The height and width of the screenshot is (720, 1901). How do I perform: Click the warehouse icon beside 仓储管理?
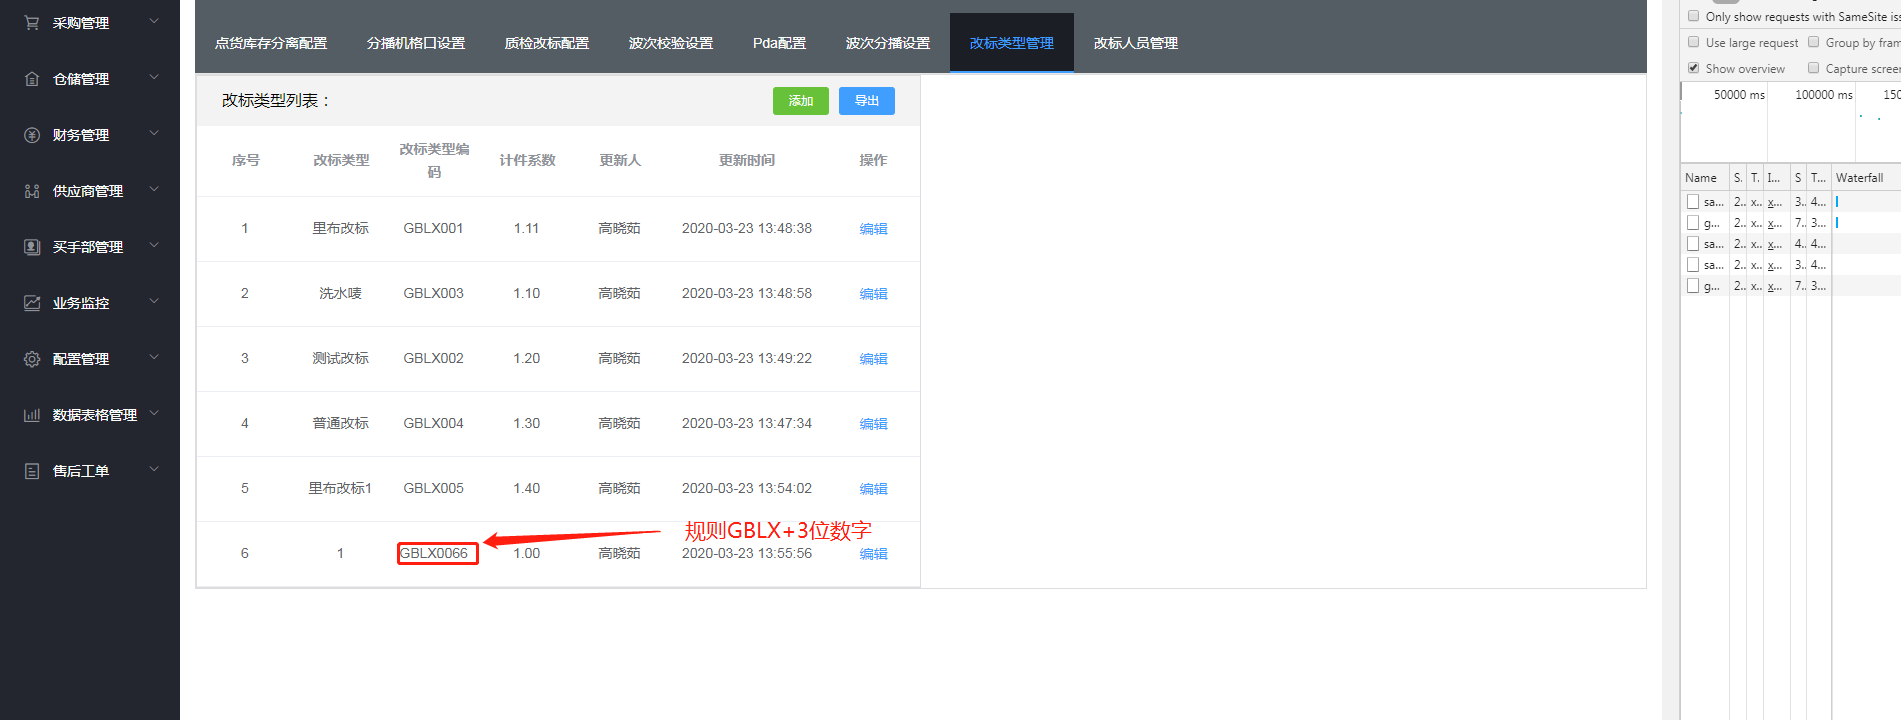32,79
